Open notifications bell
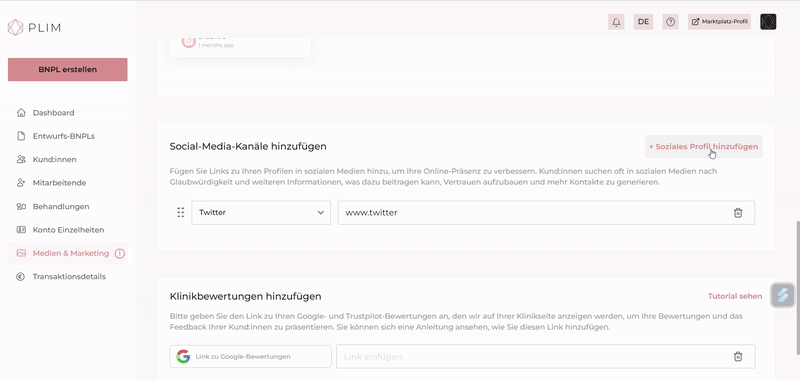800x380 pixels. (616, 22)
